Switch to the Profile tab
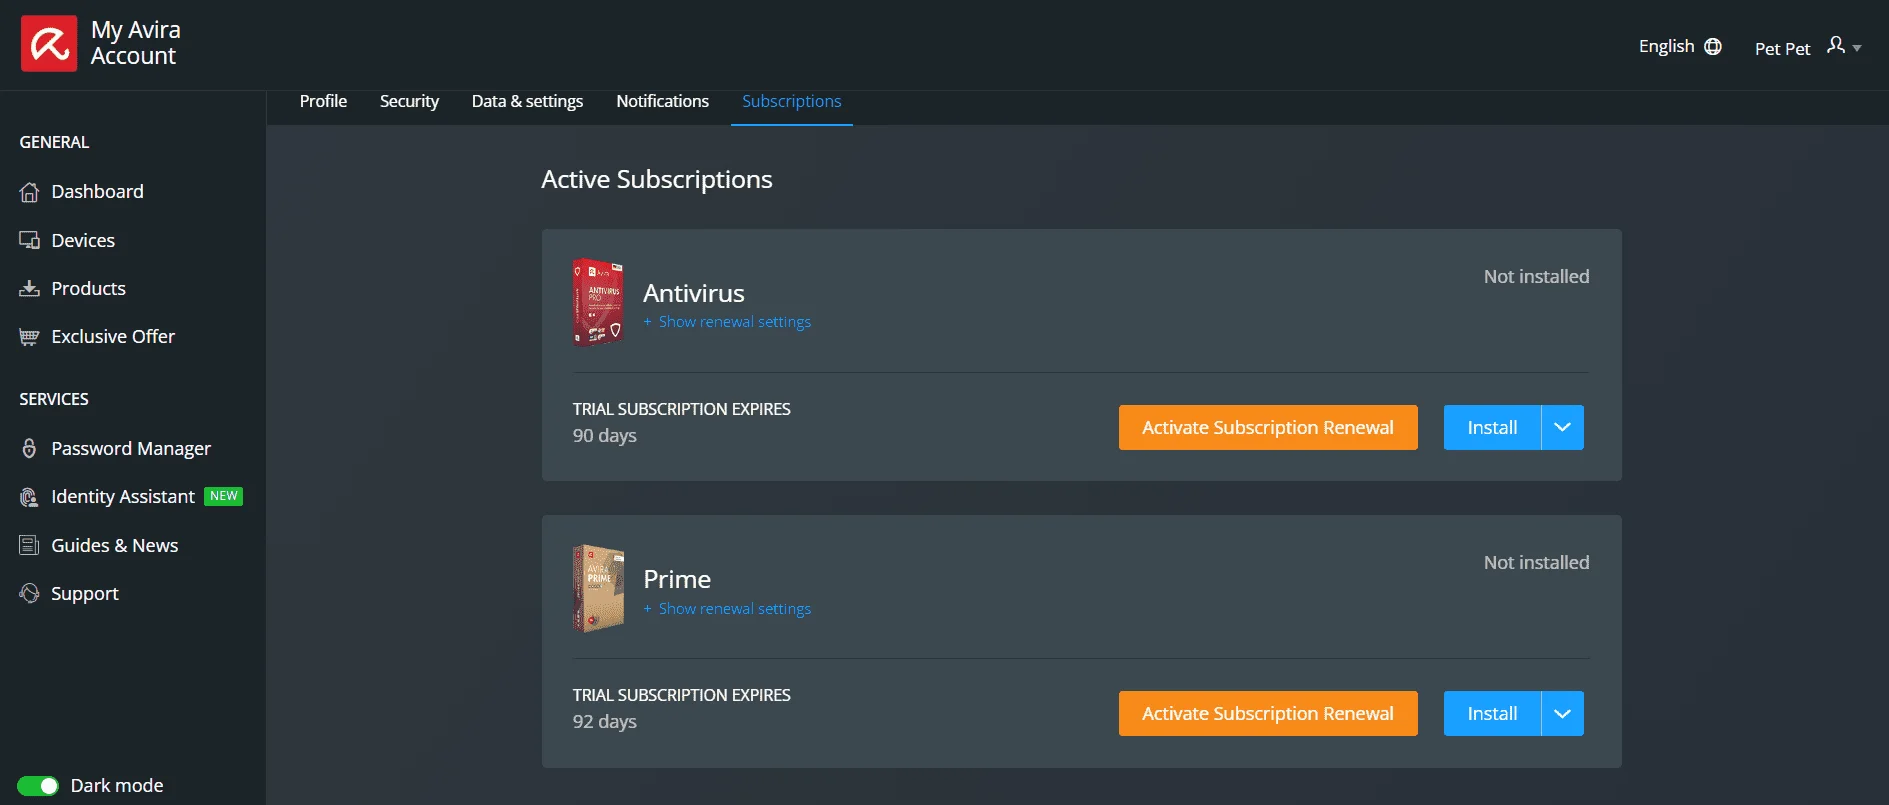The height and width of the screenshot is (805, 1889). [323, 101]
